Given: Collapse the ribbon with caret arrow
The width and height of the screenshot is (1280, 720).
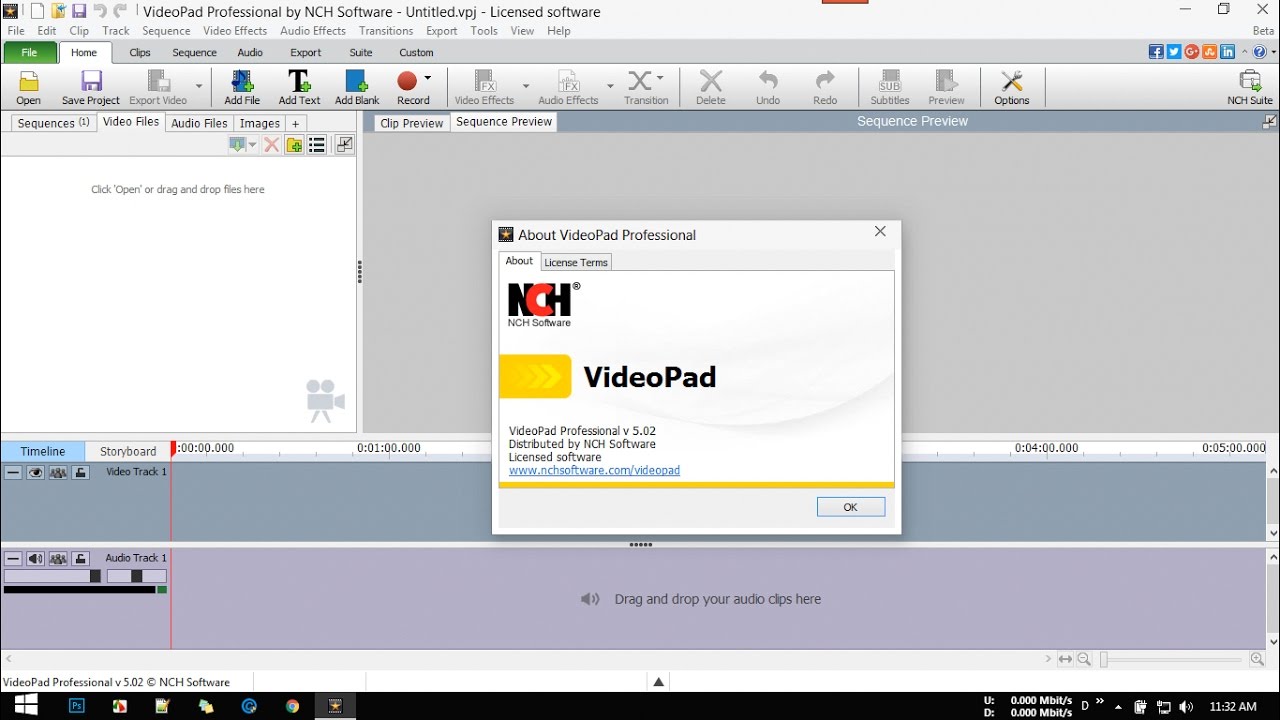Looking at the screenshot, I should click(x=1243, y=52).
